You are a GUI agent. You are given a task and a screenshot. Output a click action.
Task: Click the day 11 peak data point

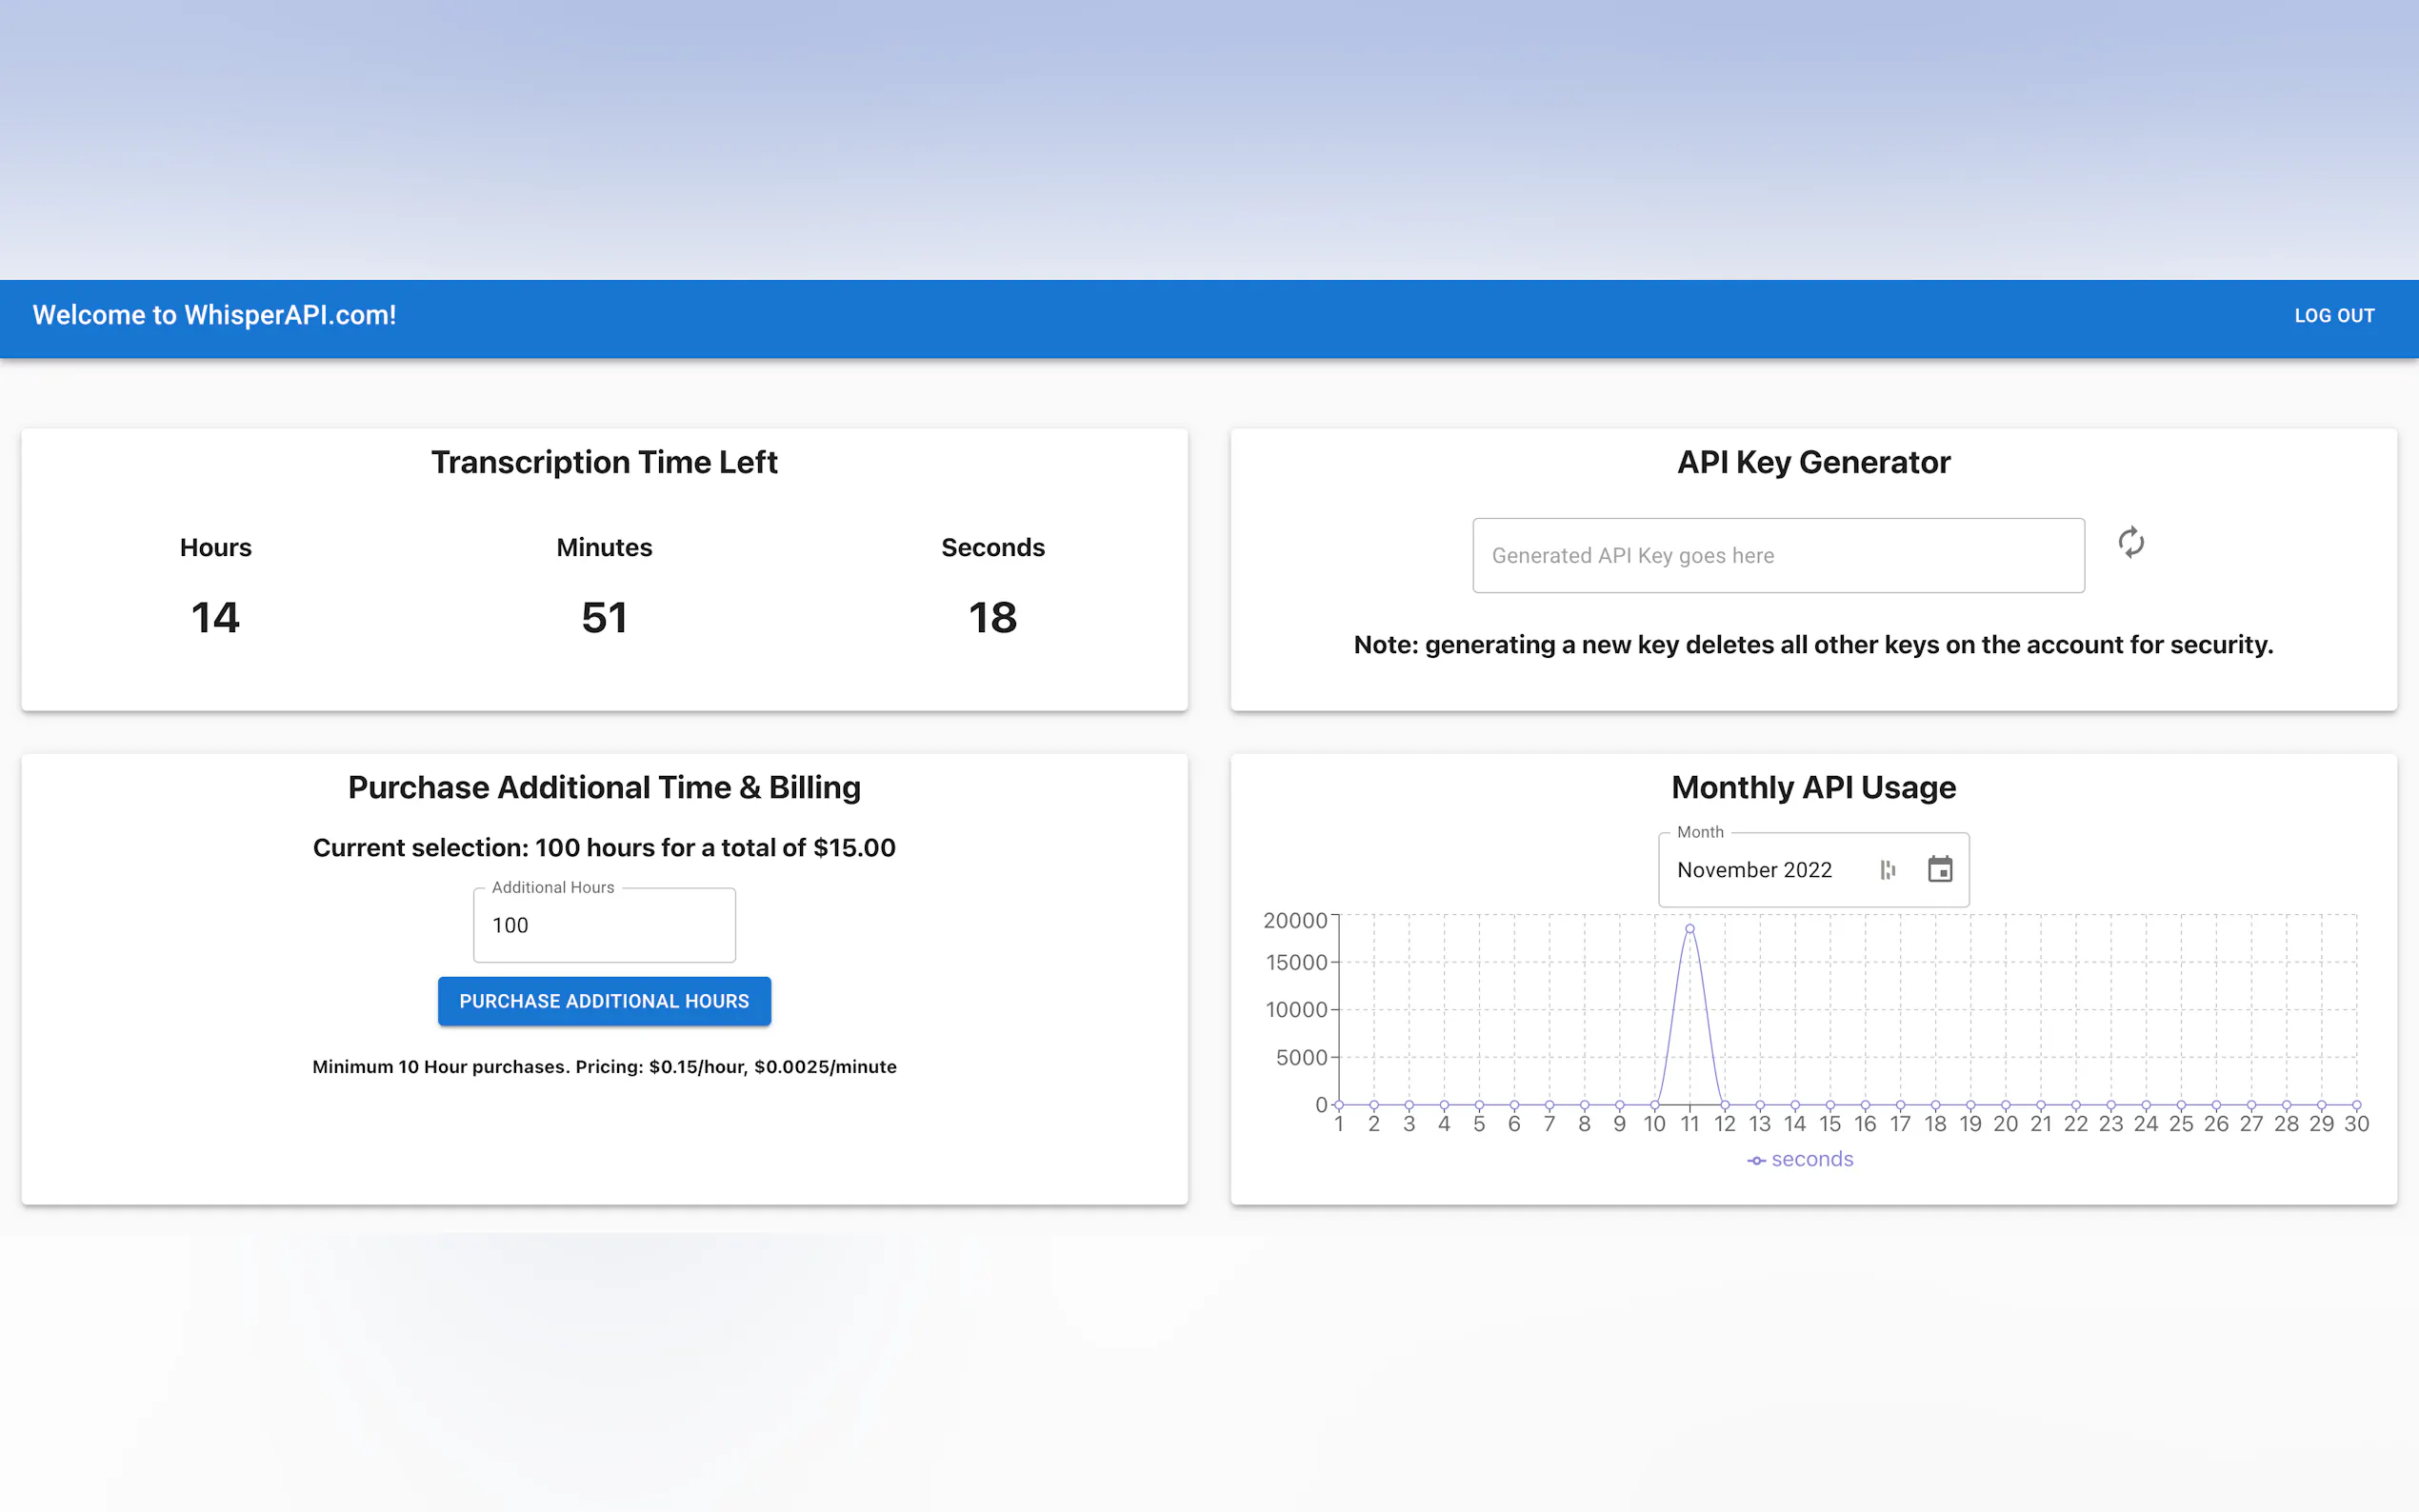click(1689, 929)
